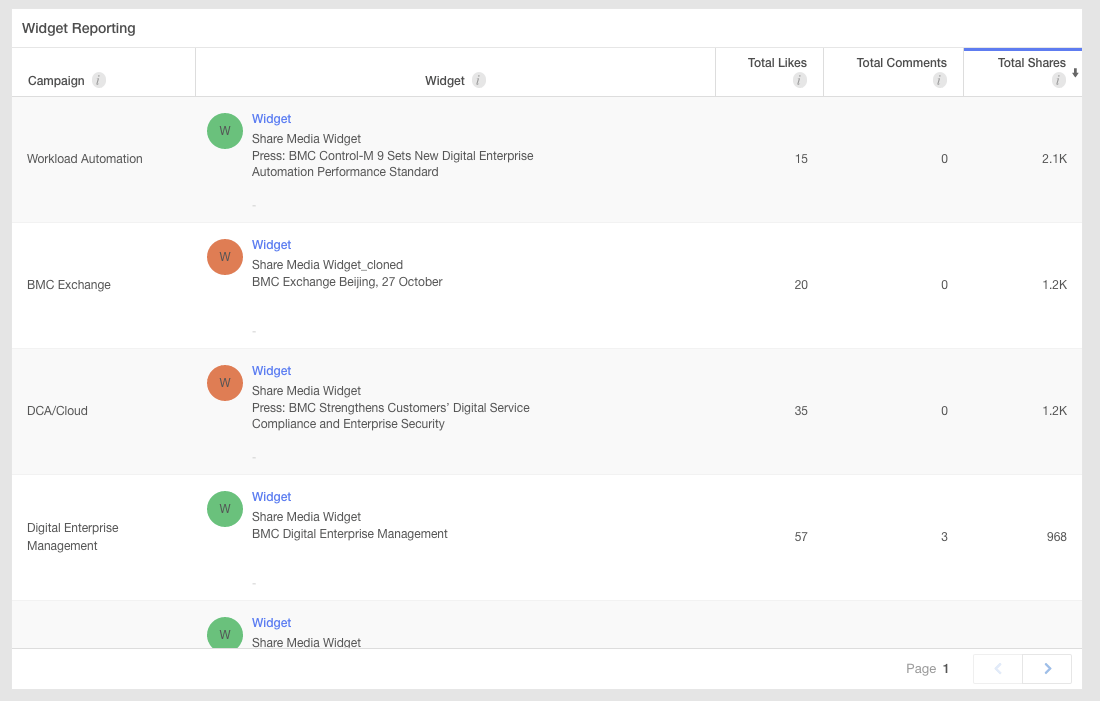
Task: Click the green W avatar in Digital Enterprise Management row
Action: tap(224, 509)
